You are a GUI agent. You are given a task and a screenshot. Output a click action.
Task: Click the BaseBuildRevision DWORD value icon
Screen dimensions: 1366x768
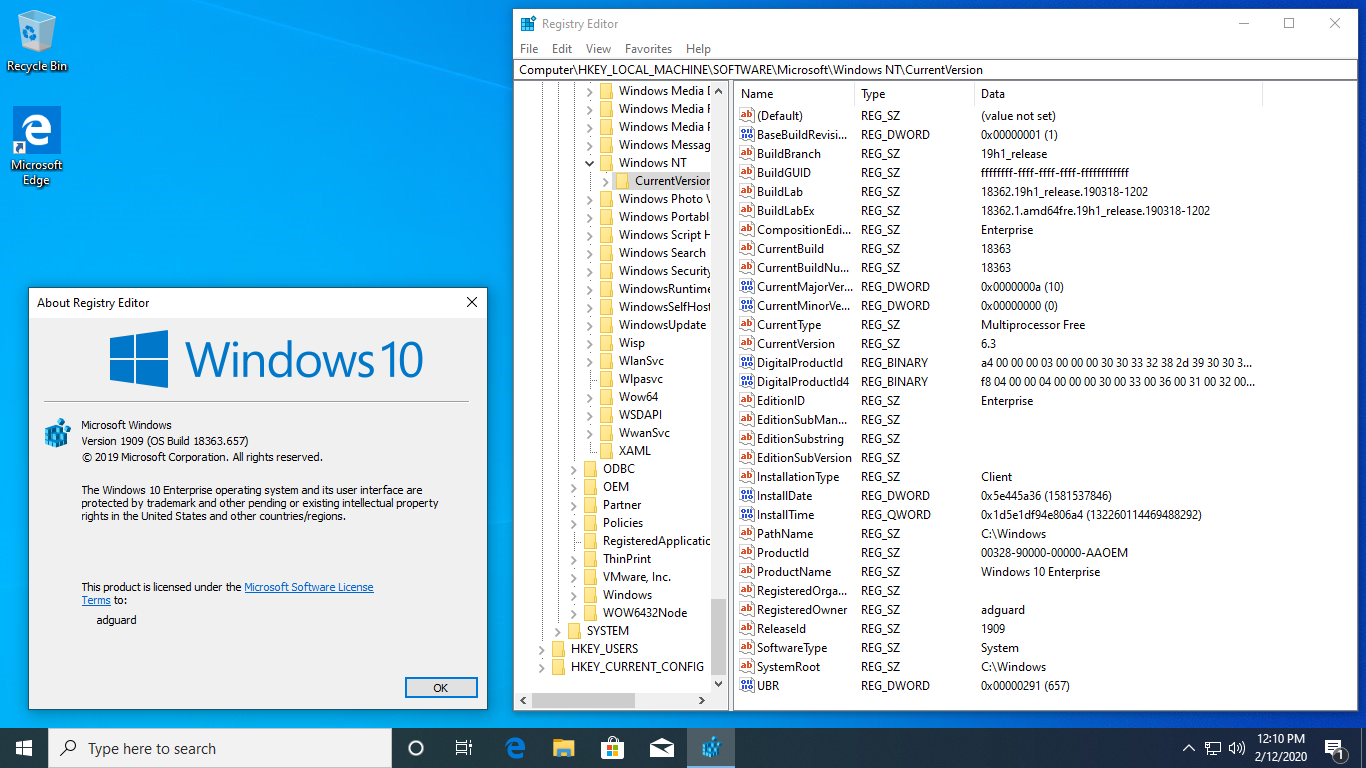point(746,135)
